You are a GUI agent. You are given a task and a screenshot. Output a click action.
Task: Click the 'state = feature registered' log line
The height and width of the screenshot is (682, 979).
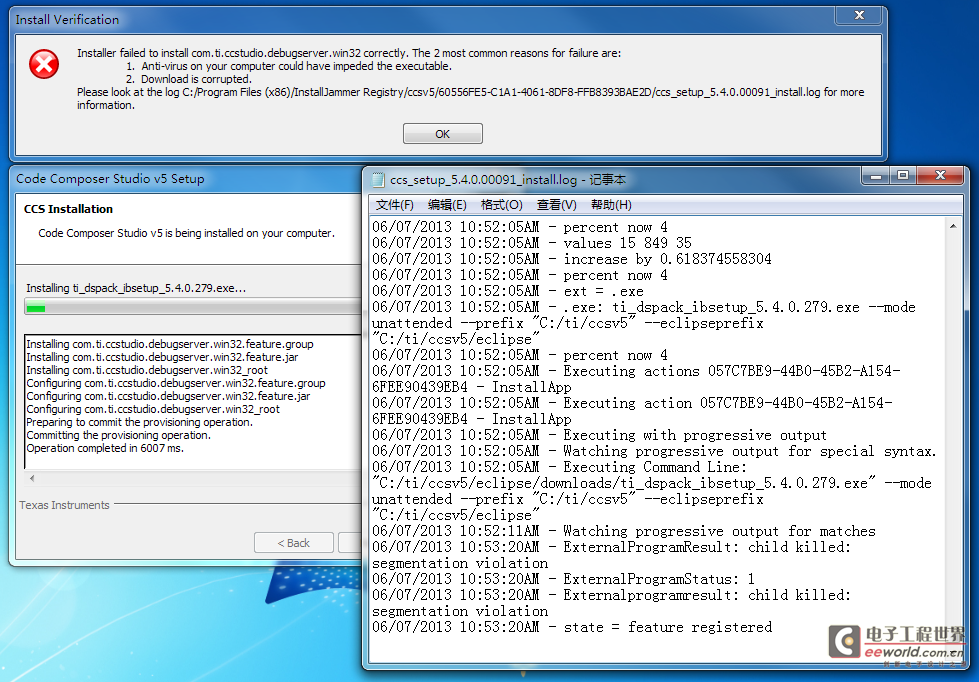[x=572, y=627]
